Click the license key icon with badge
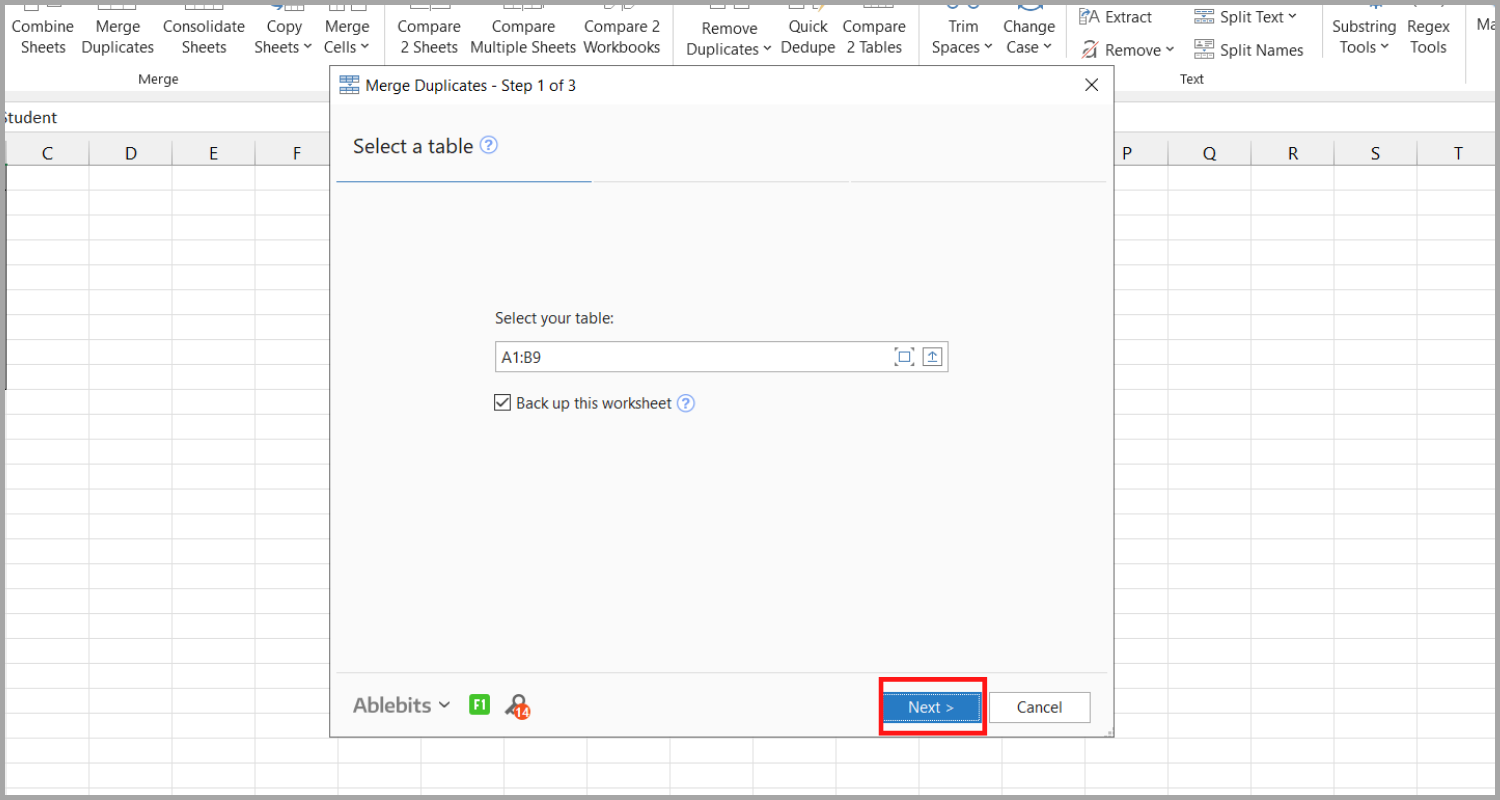Screen dimensions: 1500x800 [517, 706]
